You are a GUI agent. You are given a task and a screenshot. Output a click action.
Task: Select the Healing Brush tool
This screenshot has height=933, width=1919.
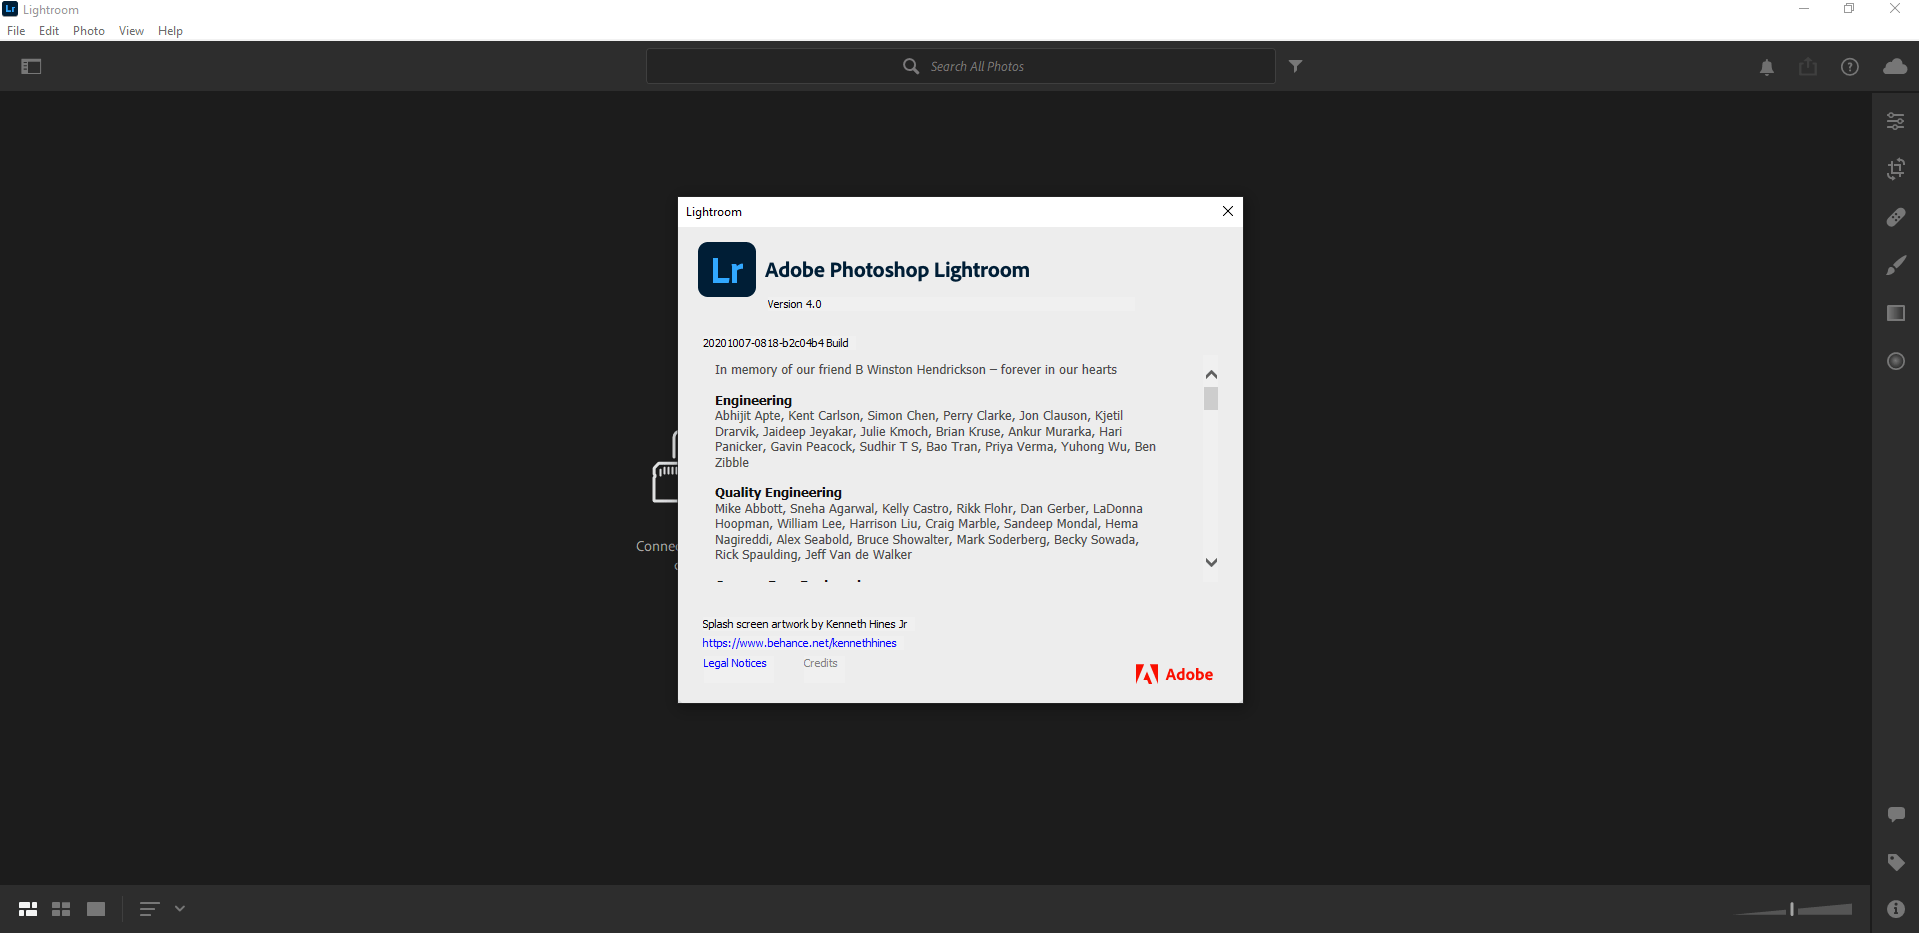point(1895,217)
